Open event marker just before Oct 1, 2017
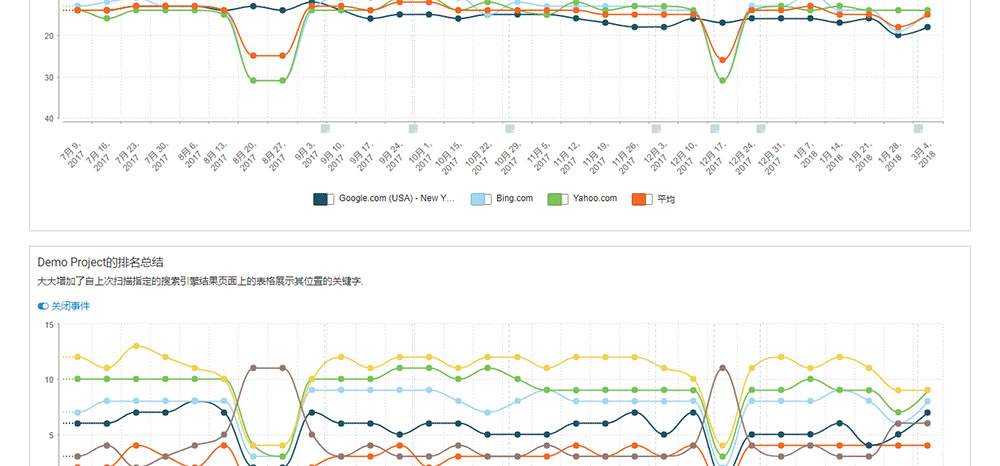Viewport: 1000px width, 466px height. pos(413,128)
